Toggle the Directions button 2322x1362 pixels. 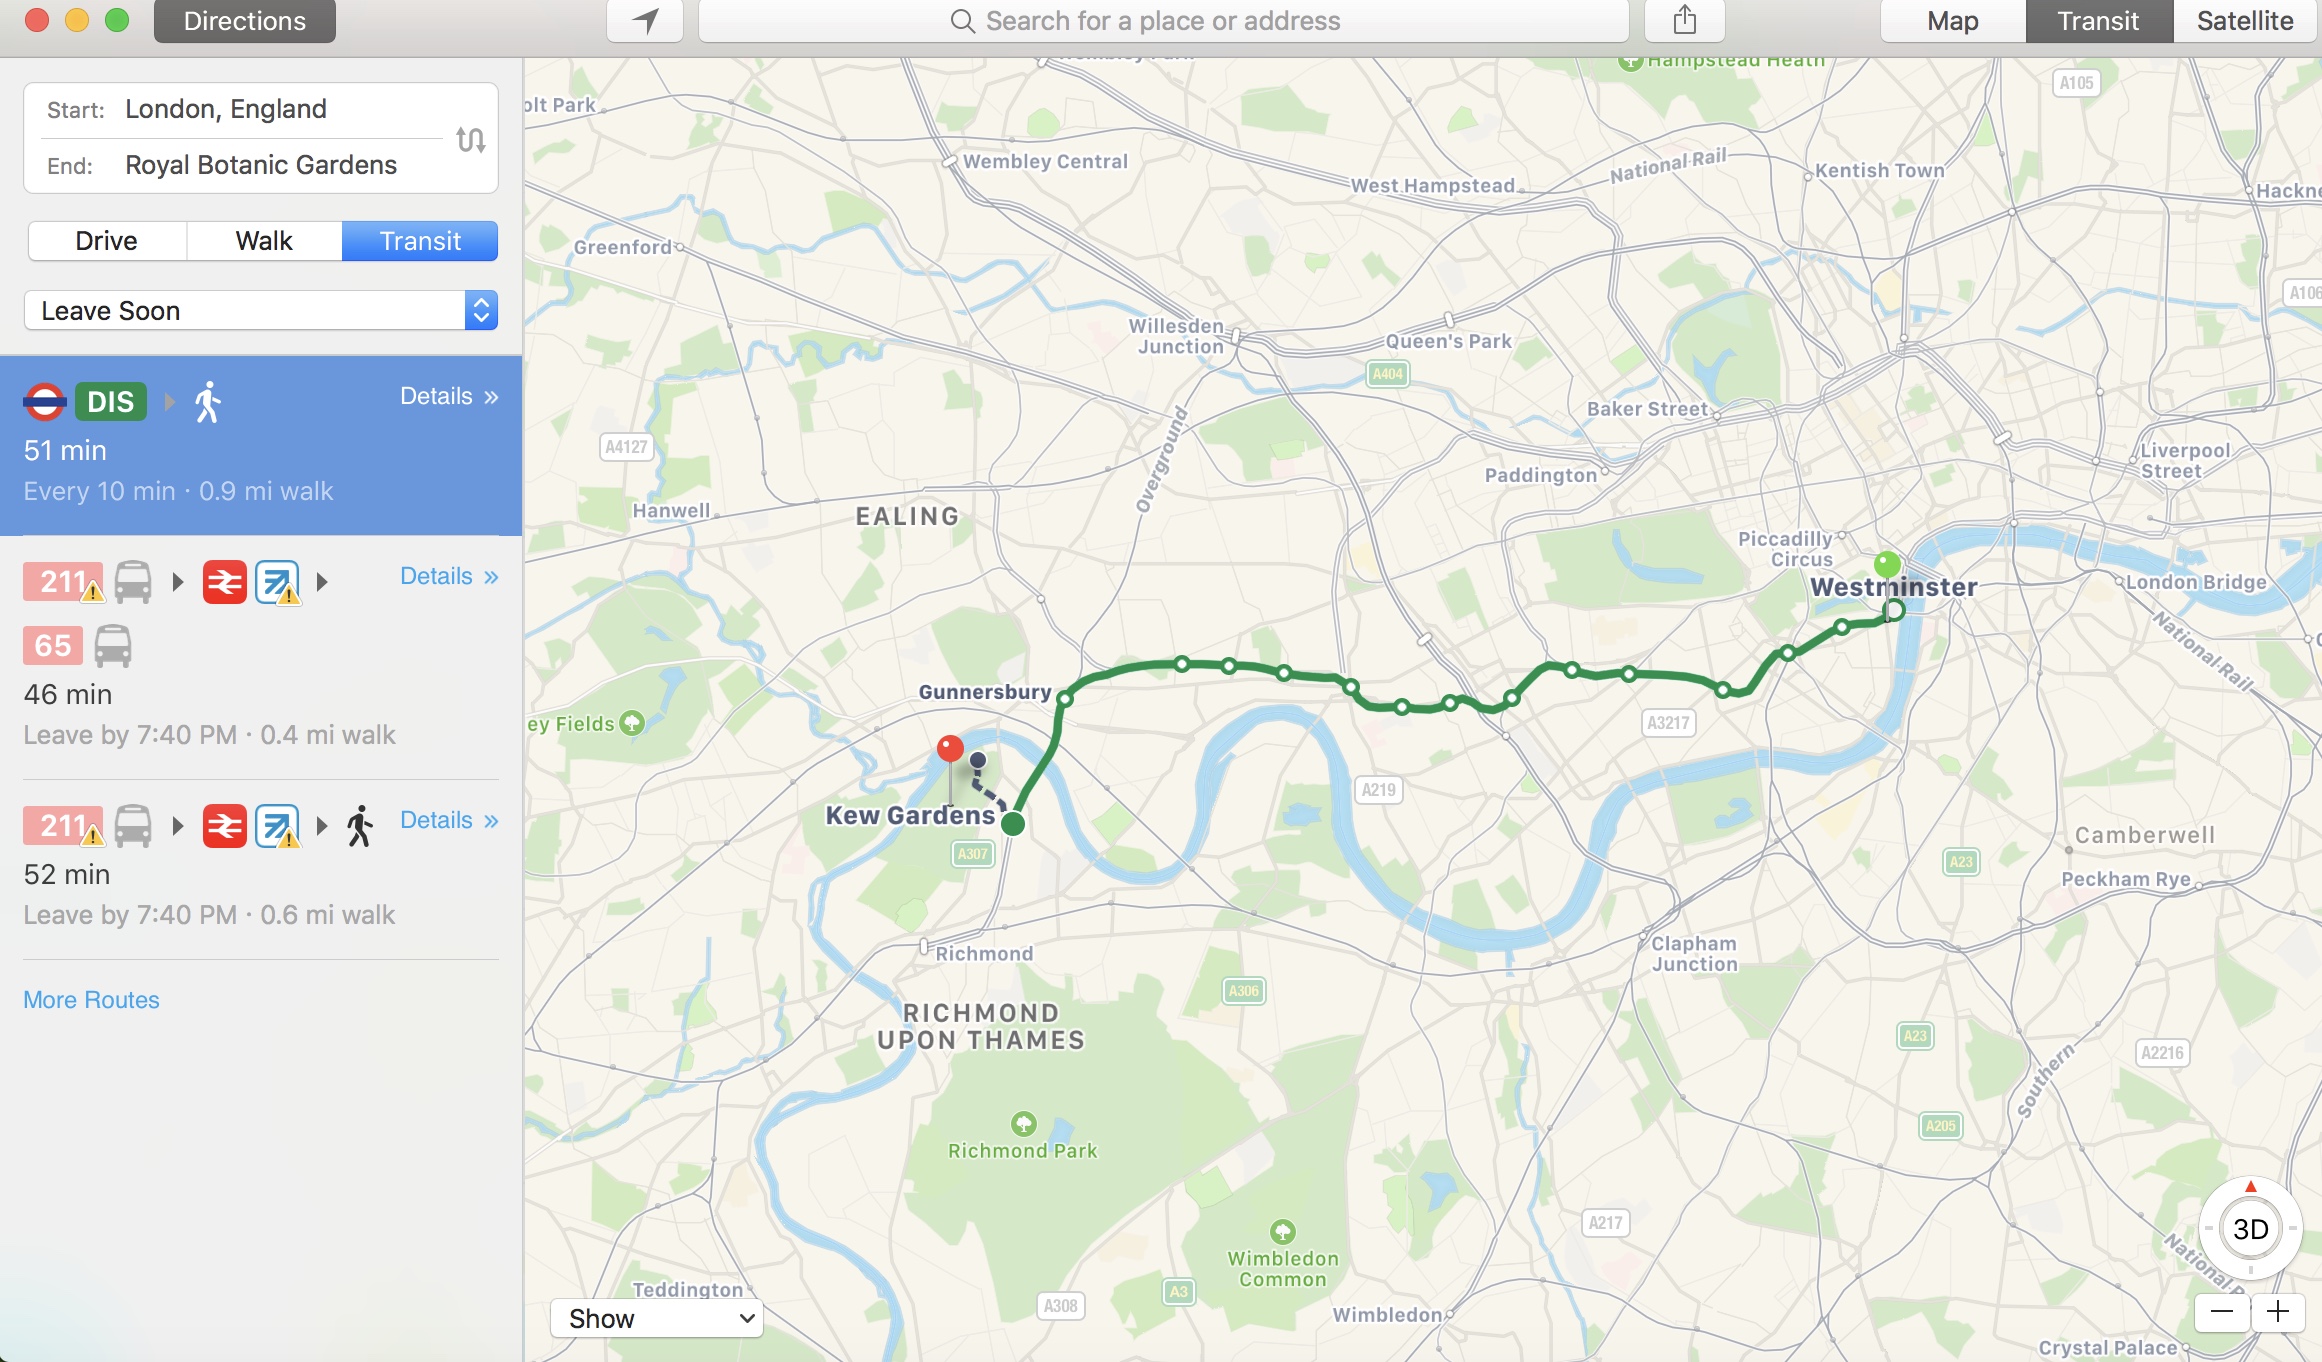click(x=245, y=21)
